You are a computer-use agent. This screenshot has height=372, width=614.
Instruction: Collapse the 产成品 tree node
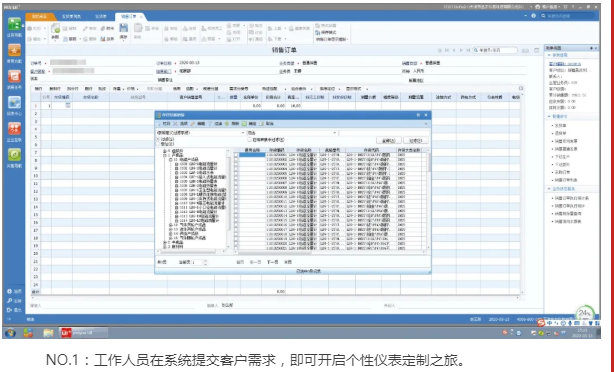point(165,155)
